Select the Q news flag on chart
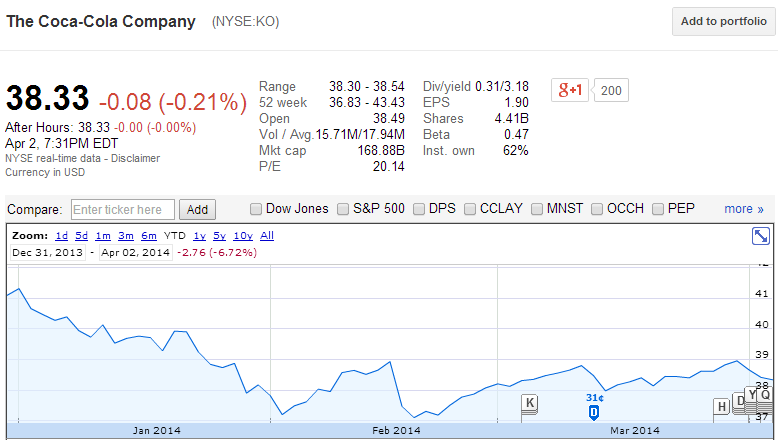 coord(766,395)
